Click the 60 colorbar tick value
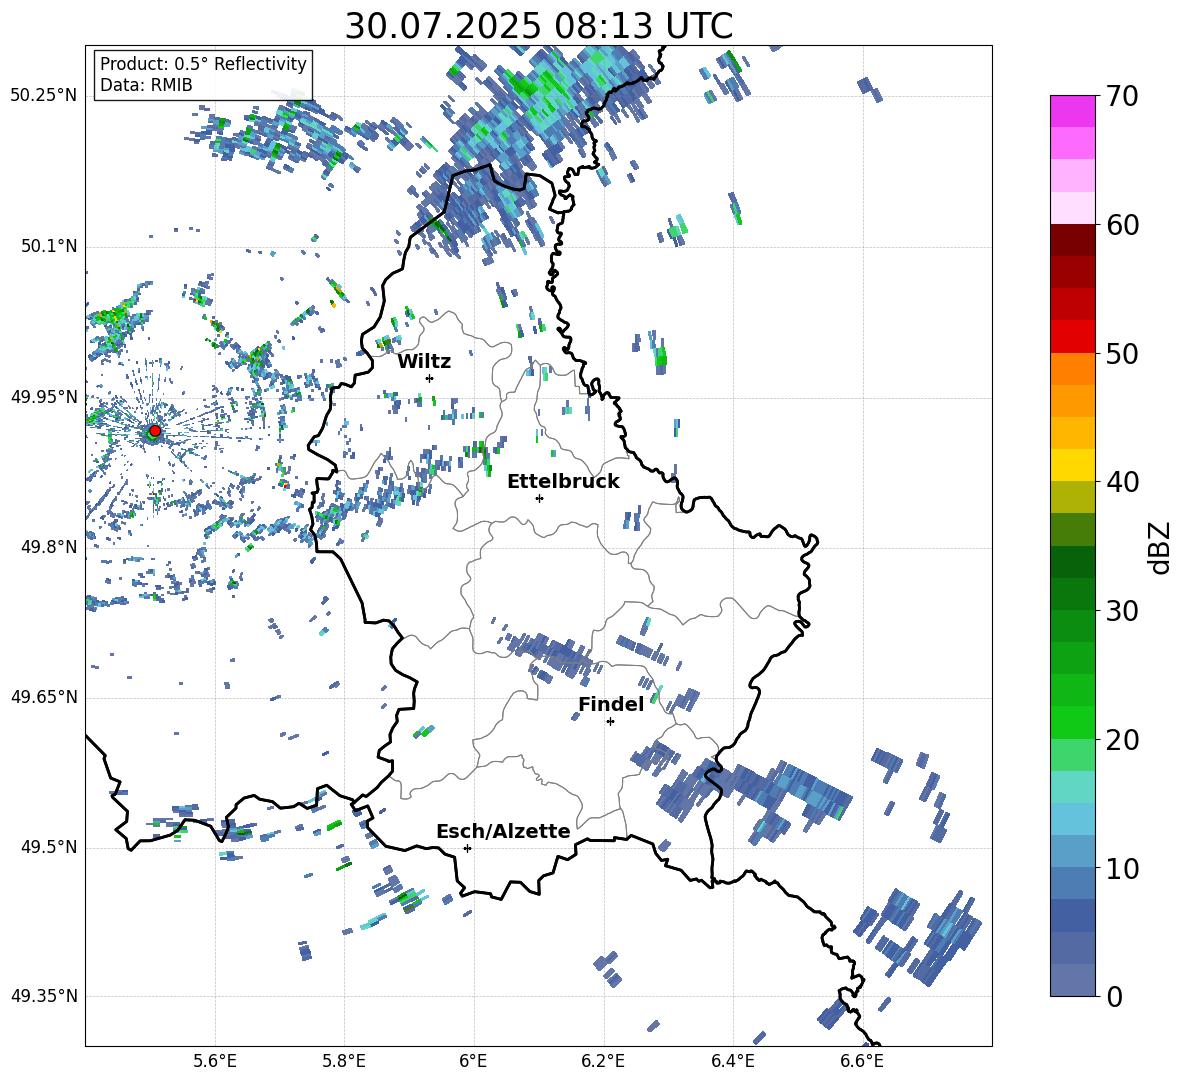This screenshot has width=1184, height=1081. click(1122, 225)
